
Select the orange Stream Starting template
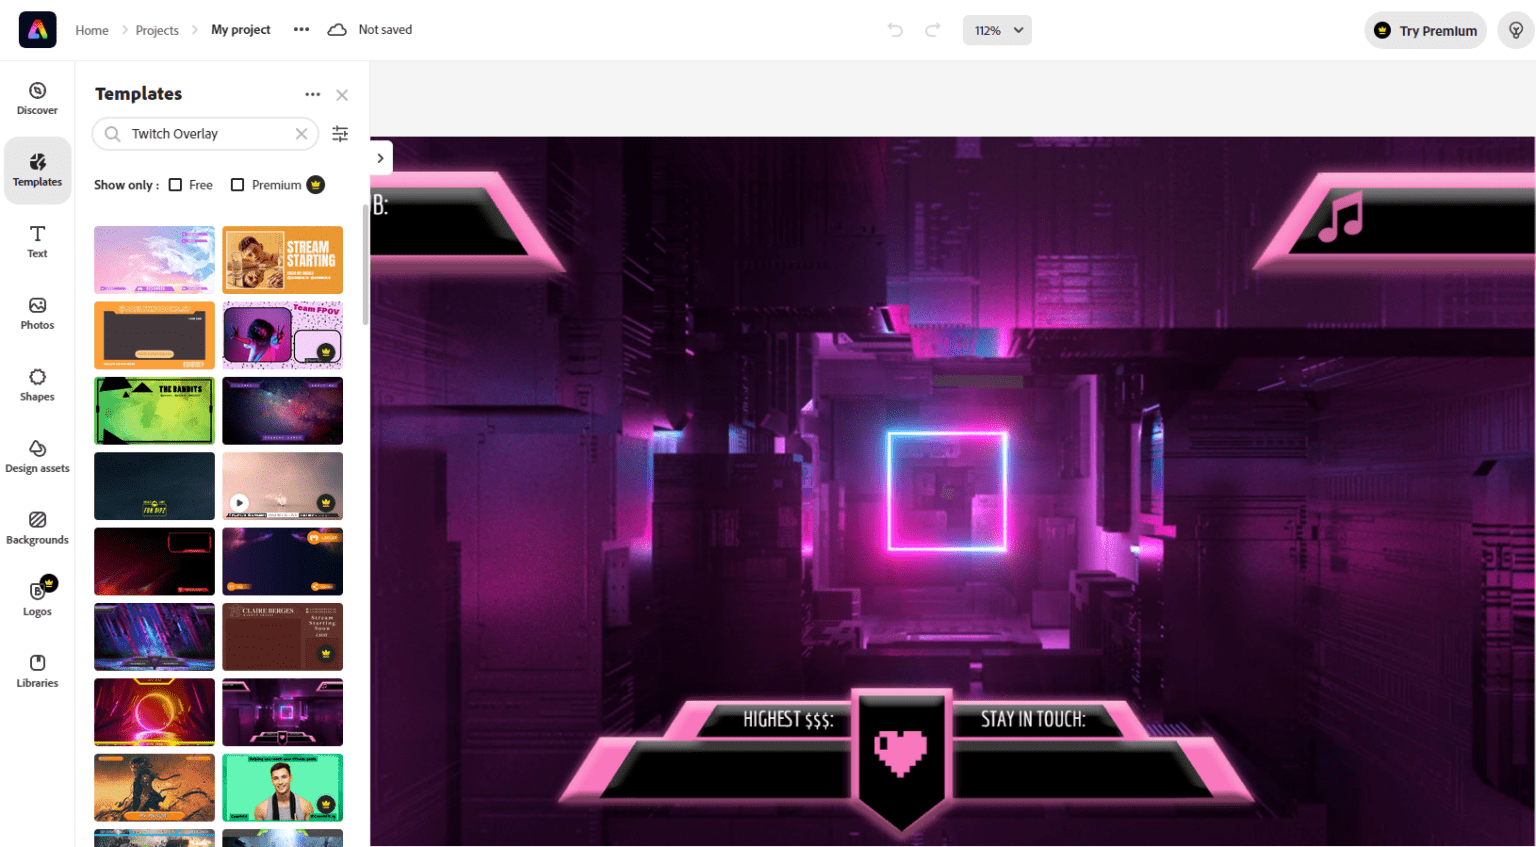[283, 260]
